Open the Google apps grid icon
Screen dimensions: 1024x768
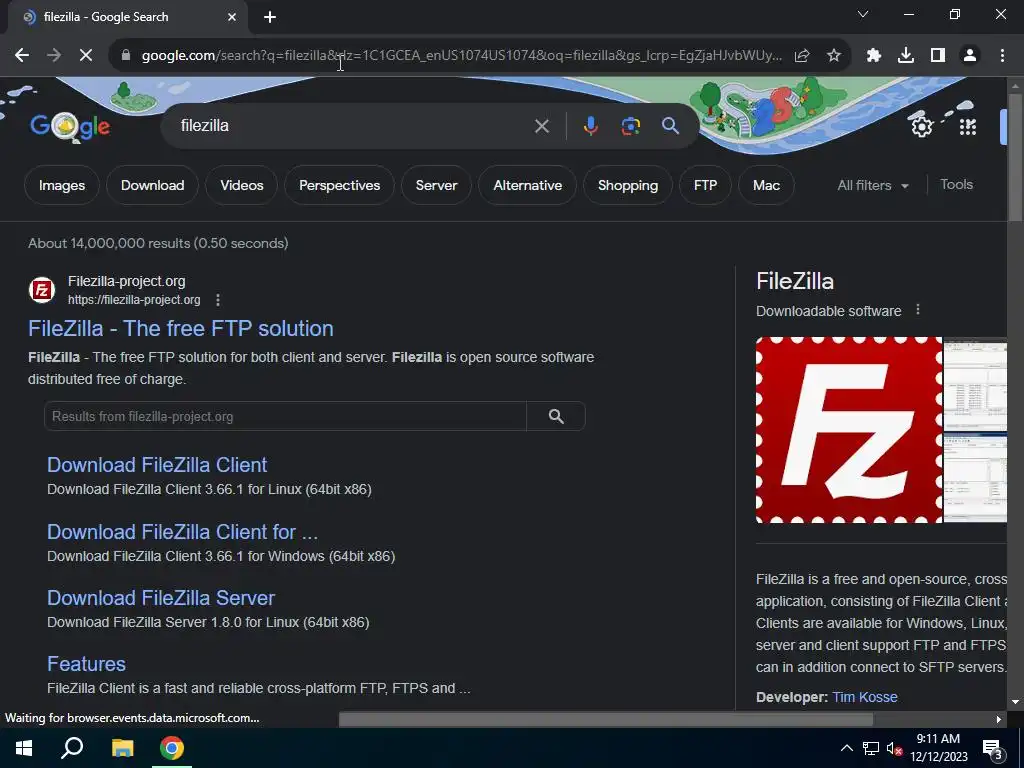(x=968, y=126)
